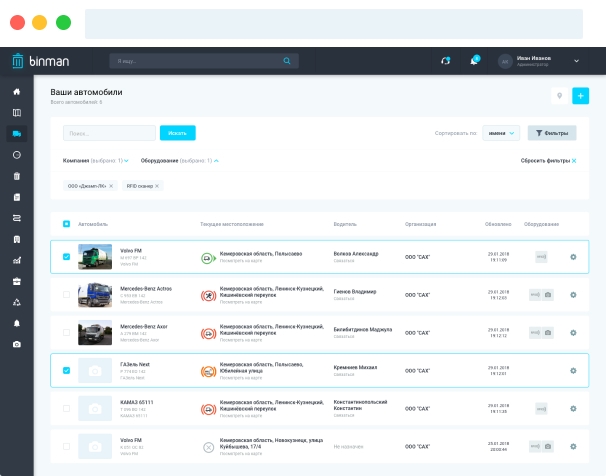
Task: Click the Искать search button
Action: tap(177, 132)
